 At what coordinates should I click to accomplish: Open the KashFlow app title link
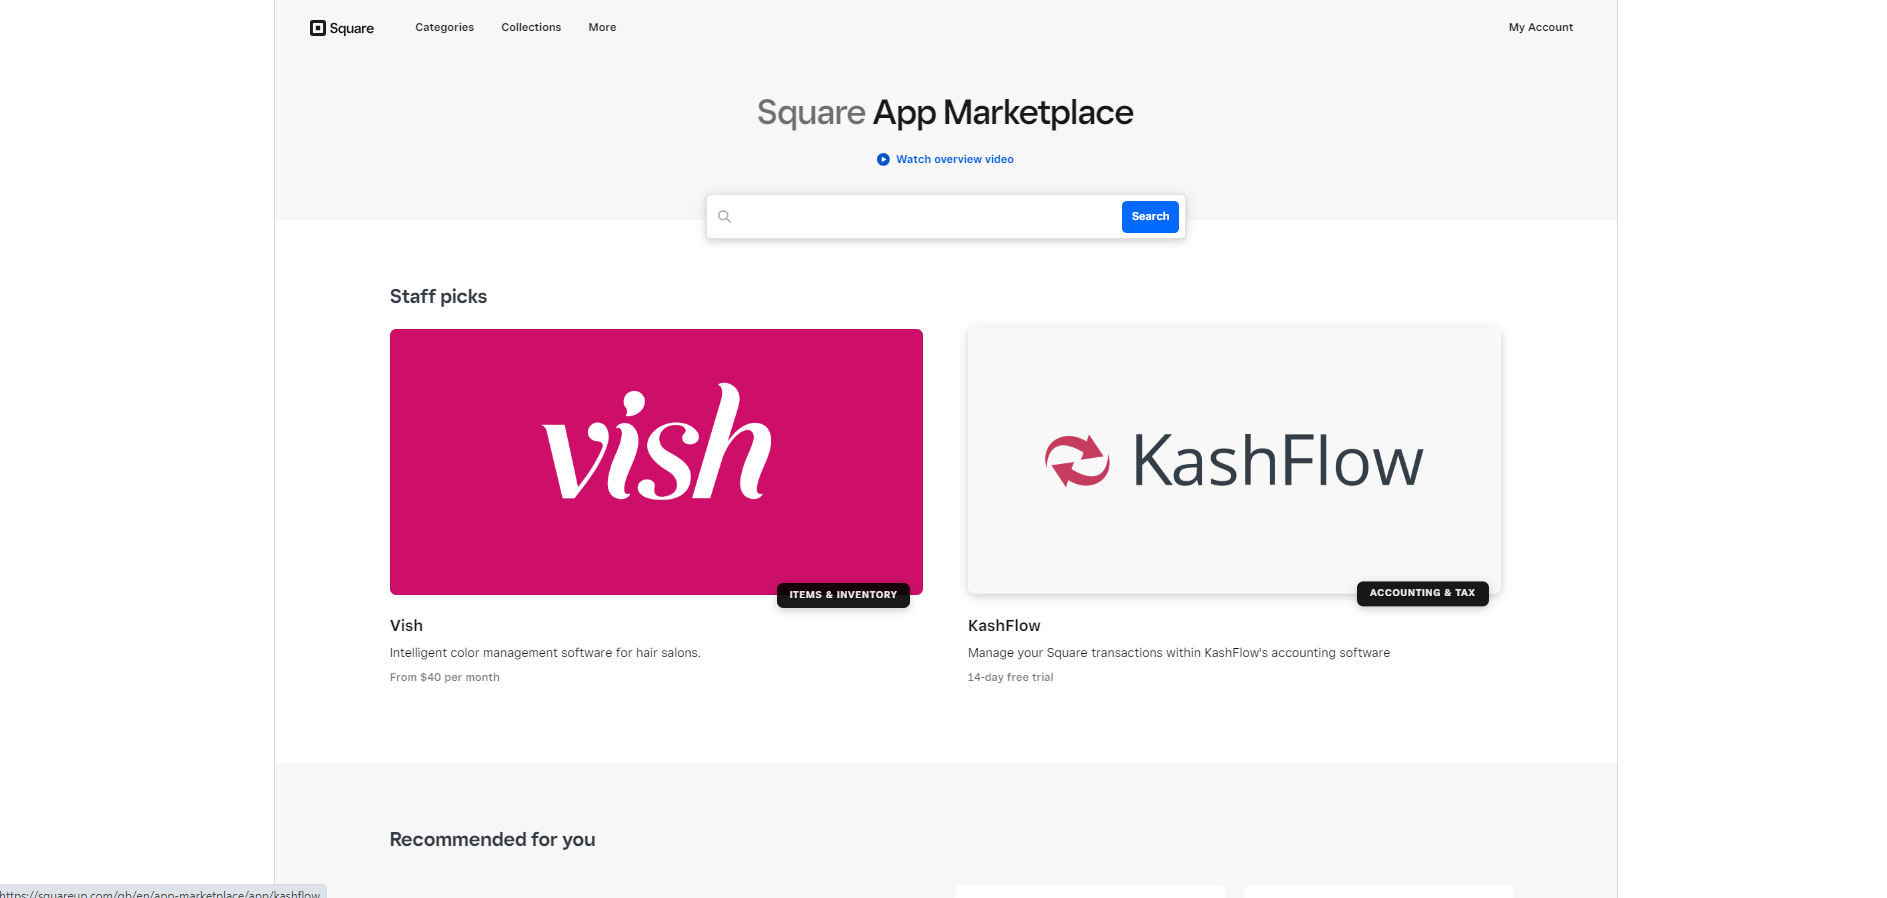coord(1004,626)
